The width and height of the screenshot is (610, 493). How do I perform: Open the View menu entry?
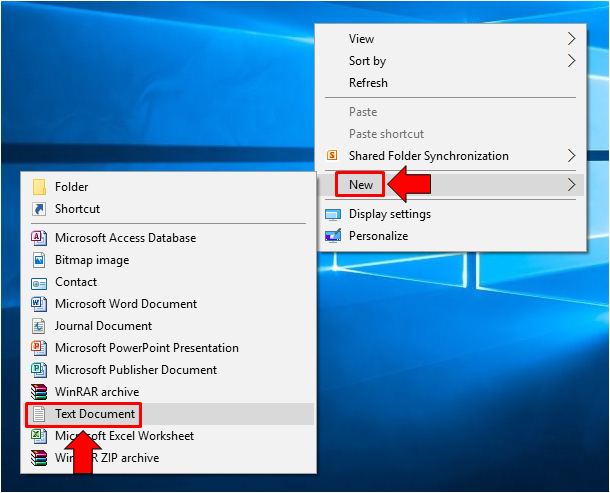(x=450, y=39)
